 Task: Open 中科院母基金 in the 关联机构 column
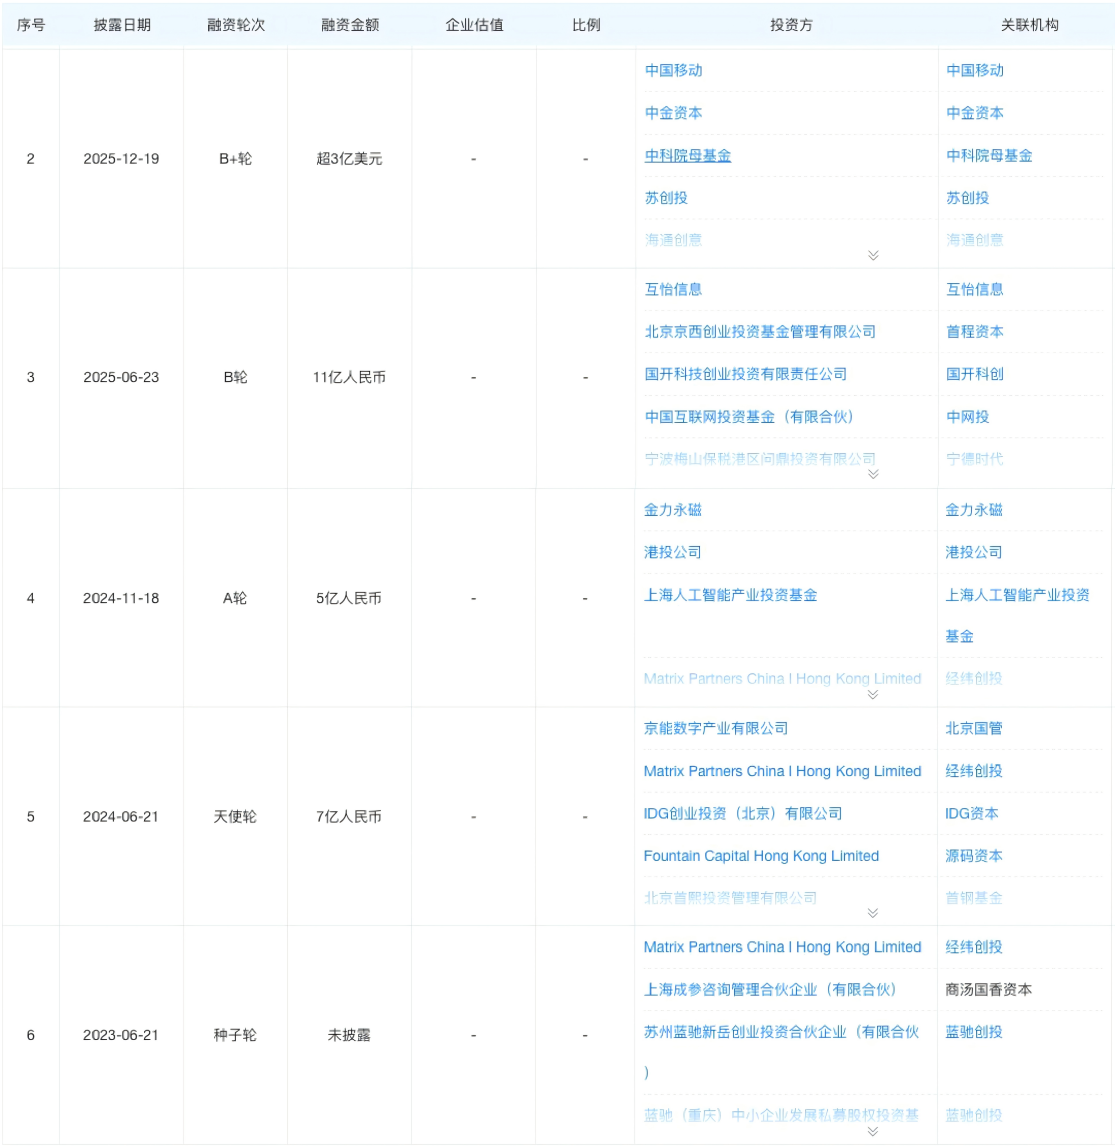[989, 155]
